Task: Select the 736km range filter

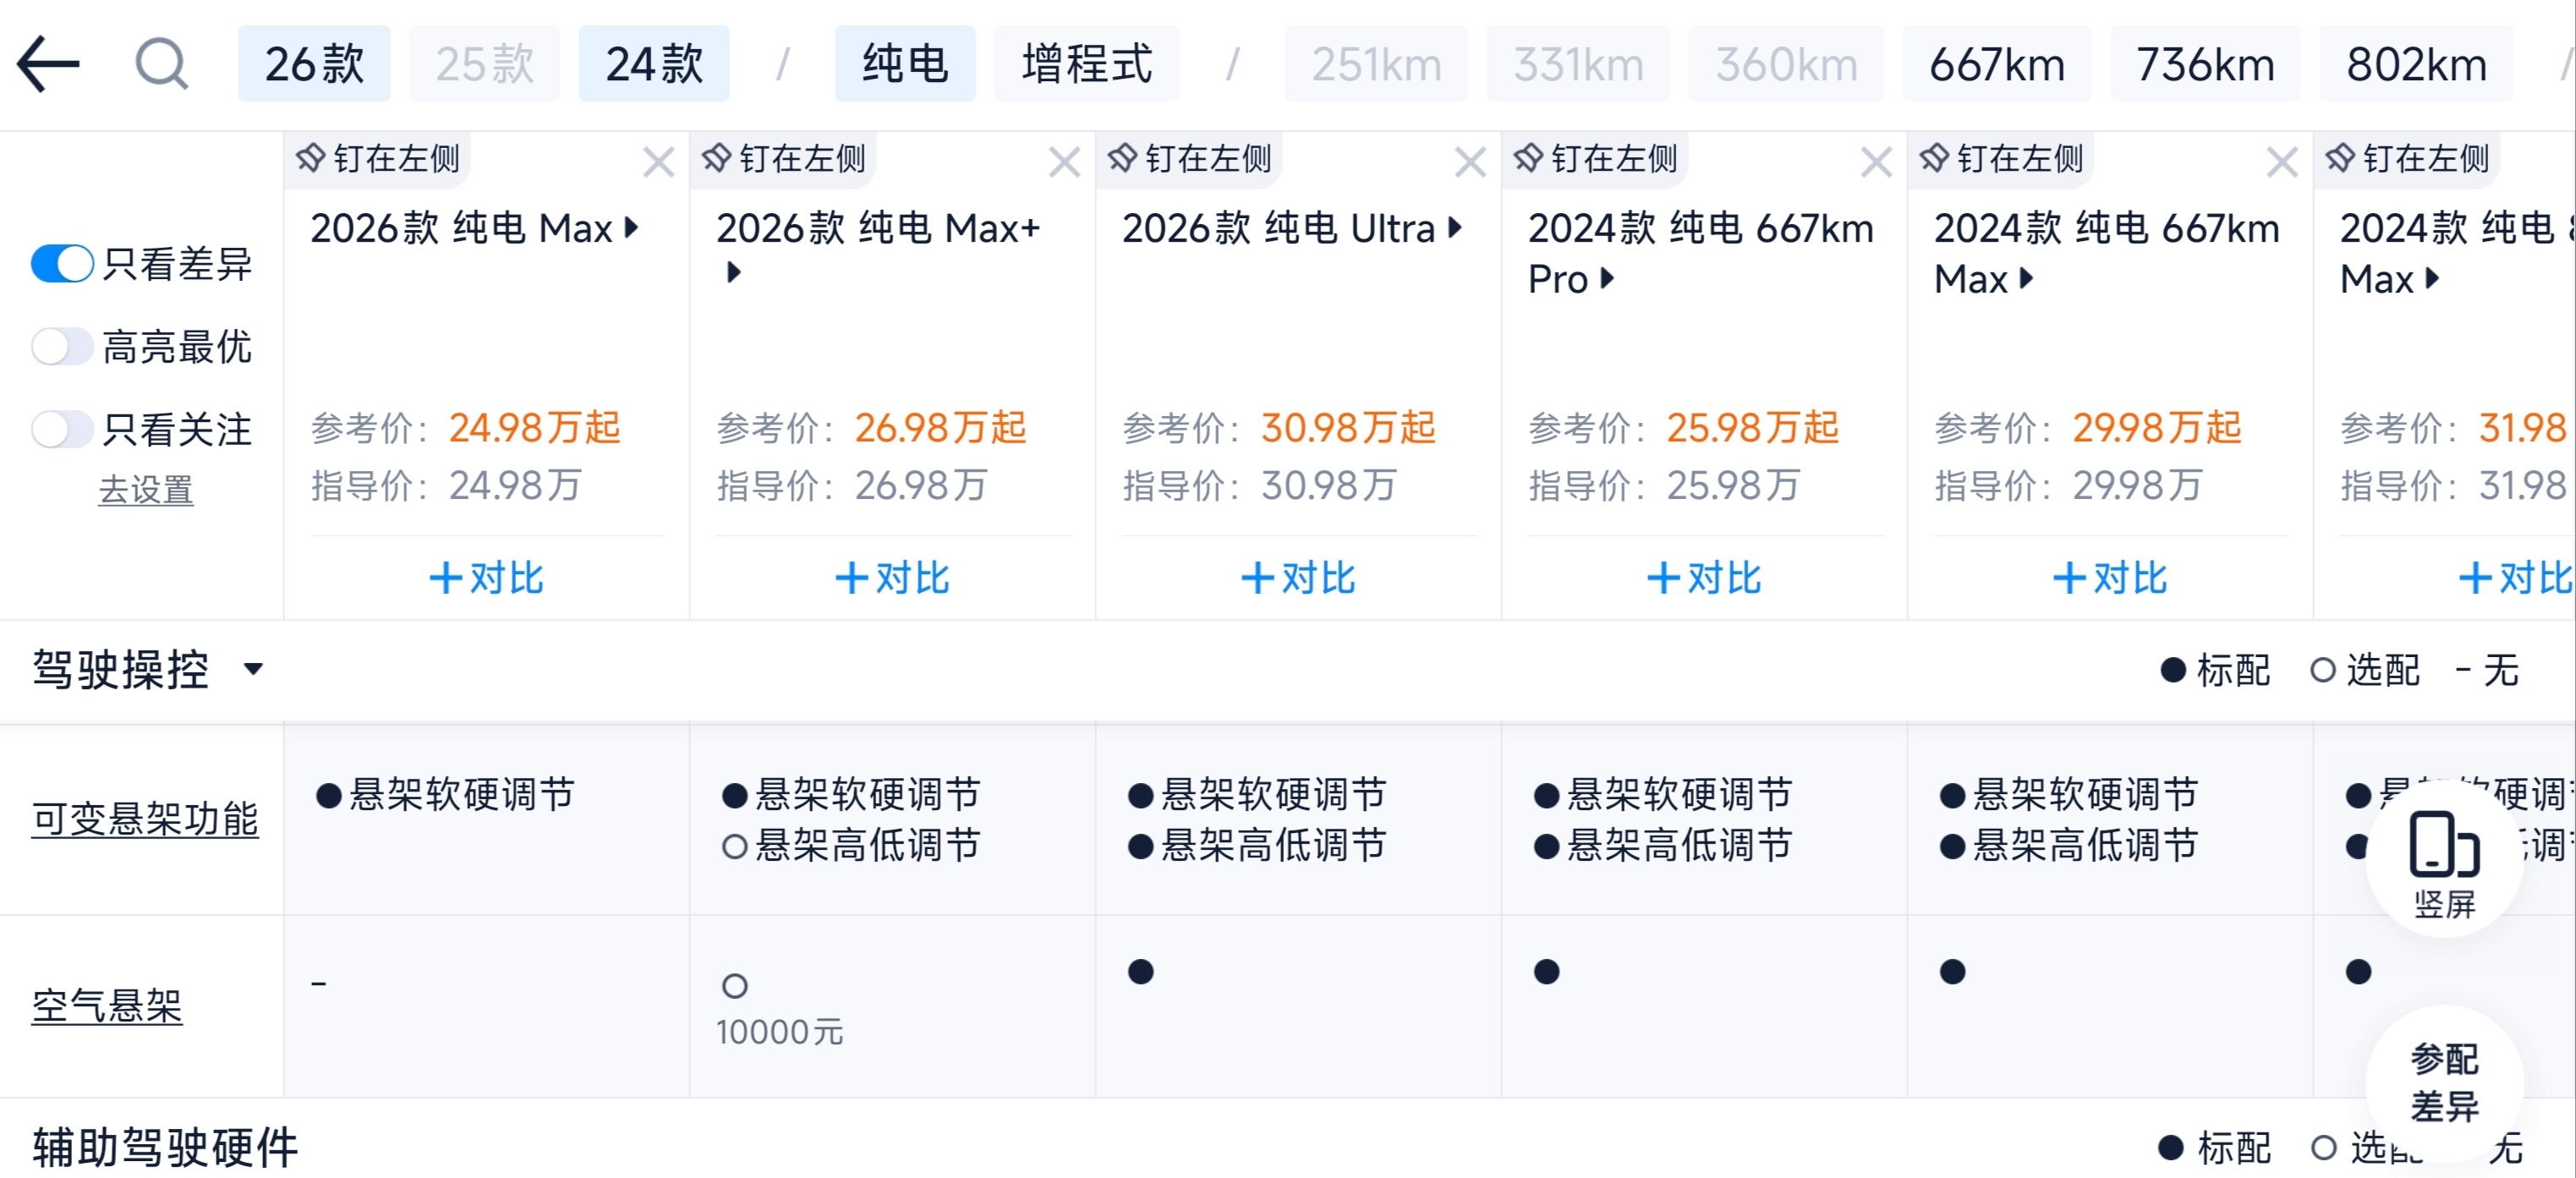Action: [2205, 64]
